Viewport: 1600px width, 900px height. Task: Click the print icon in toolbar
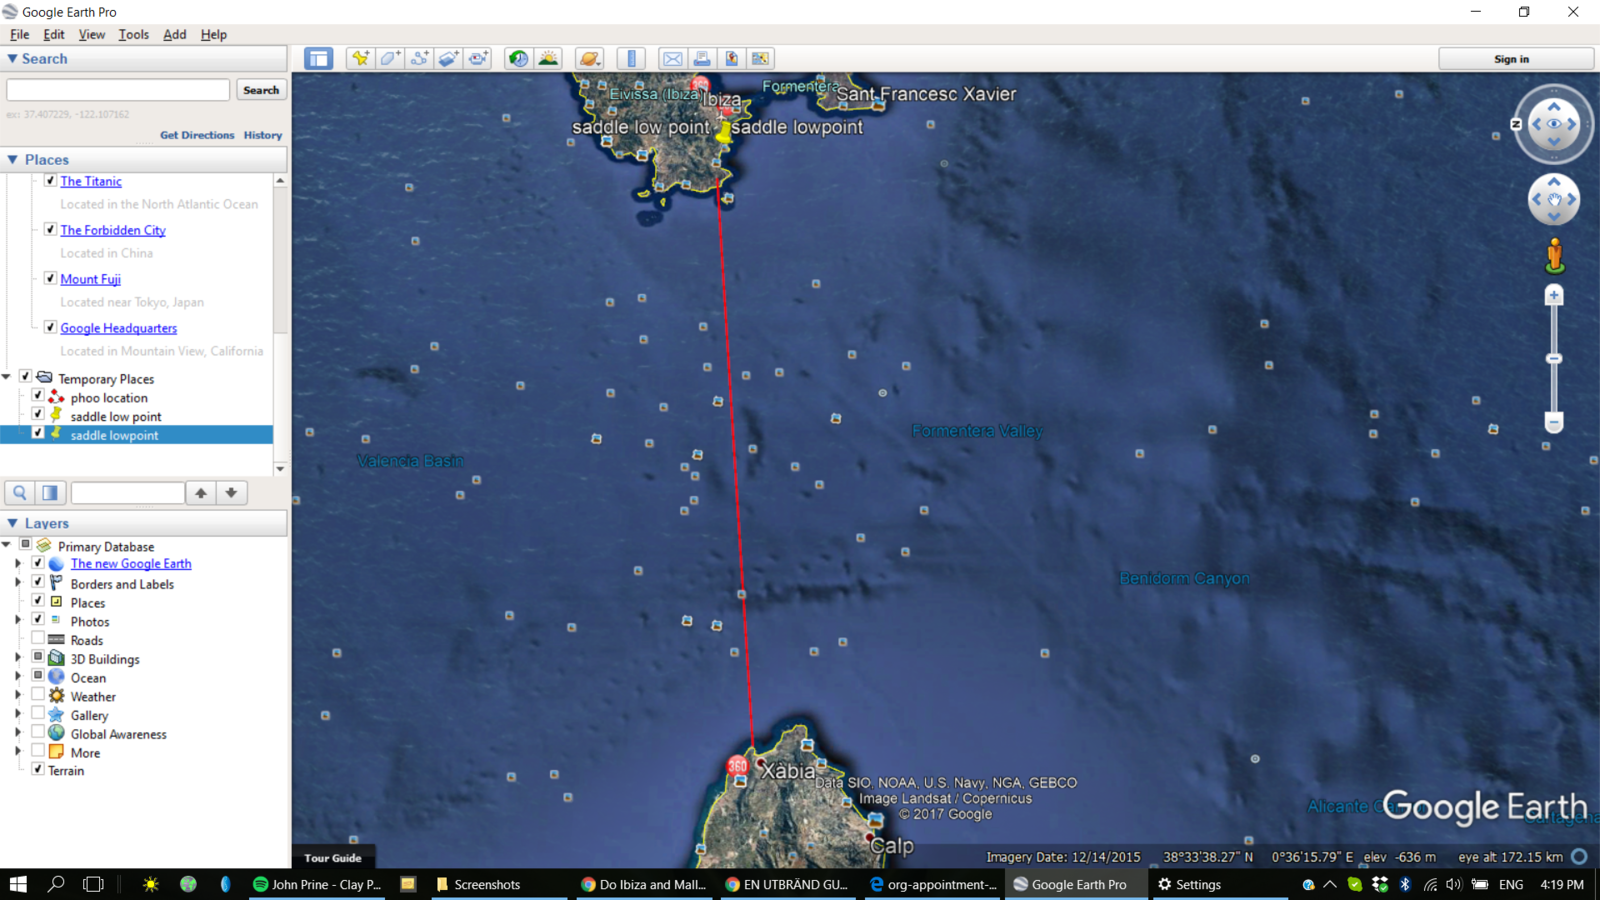pyautogui.click(x=702, y=59)
